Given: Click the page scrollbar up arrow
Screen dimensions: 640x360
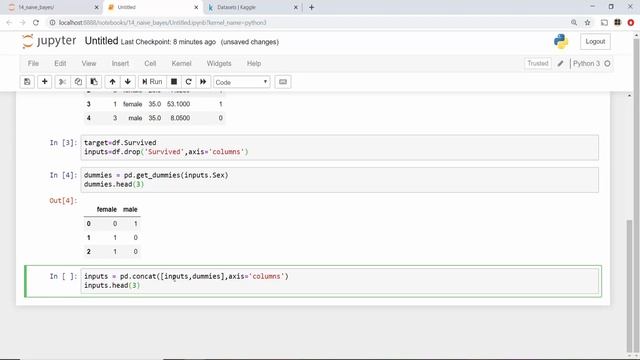Looking at the screenshot, I should coord(636,36).
